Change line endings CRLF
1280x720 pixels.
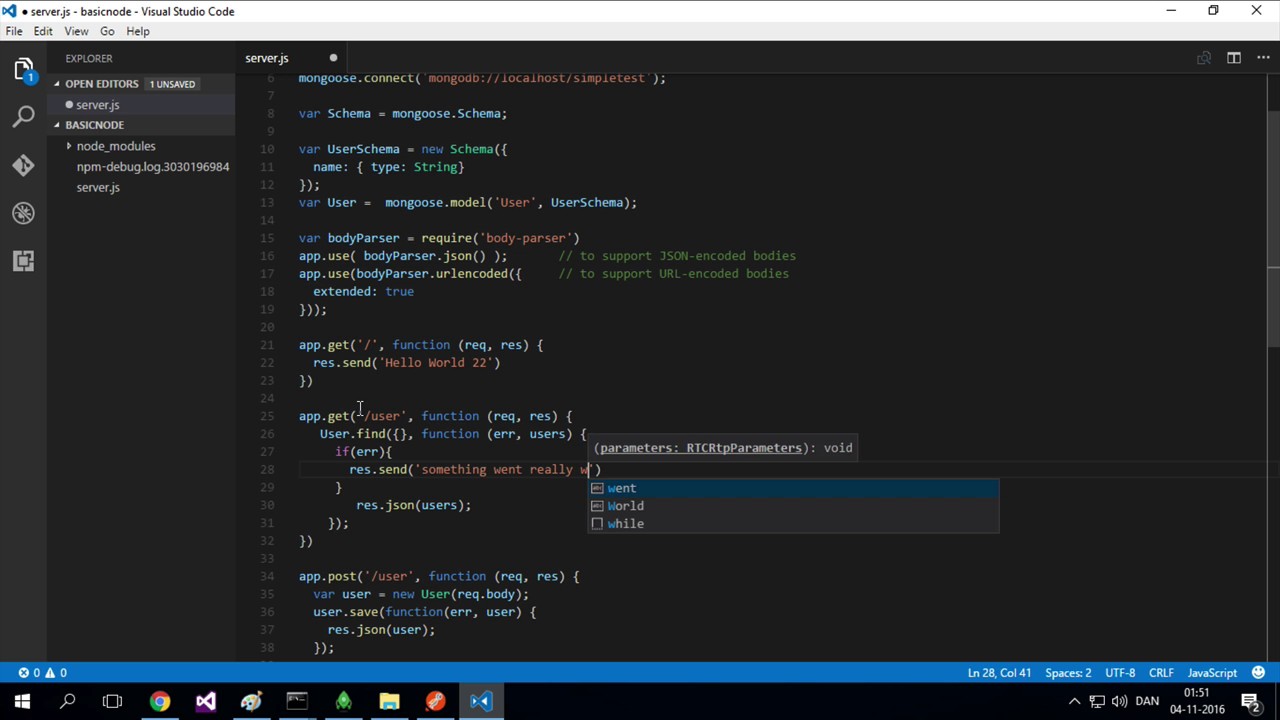click(1161, 673)
